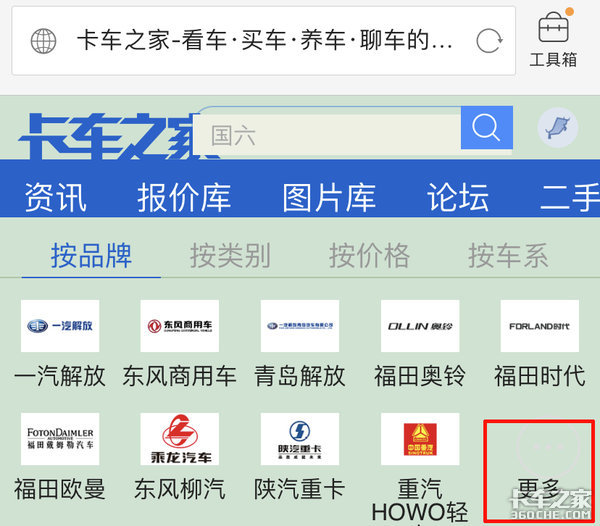
Task: Choose the 东风商用车 brand logo
Action: pos(180,326)
